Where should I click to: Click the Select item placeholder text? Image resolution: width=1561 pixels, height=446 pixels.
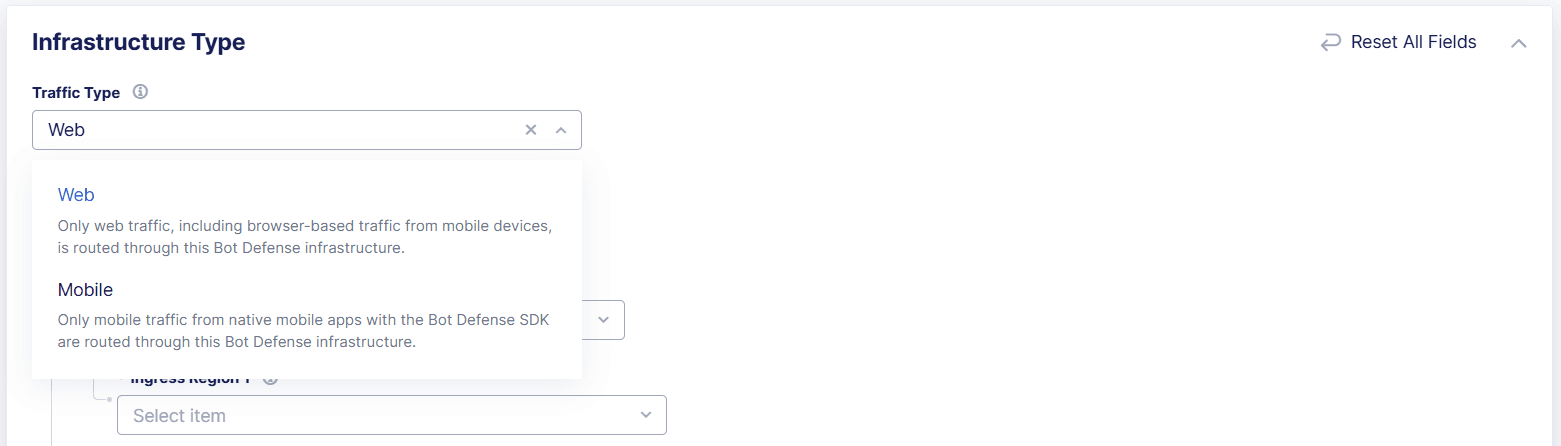(x=179, y=415)
